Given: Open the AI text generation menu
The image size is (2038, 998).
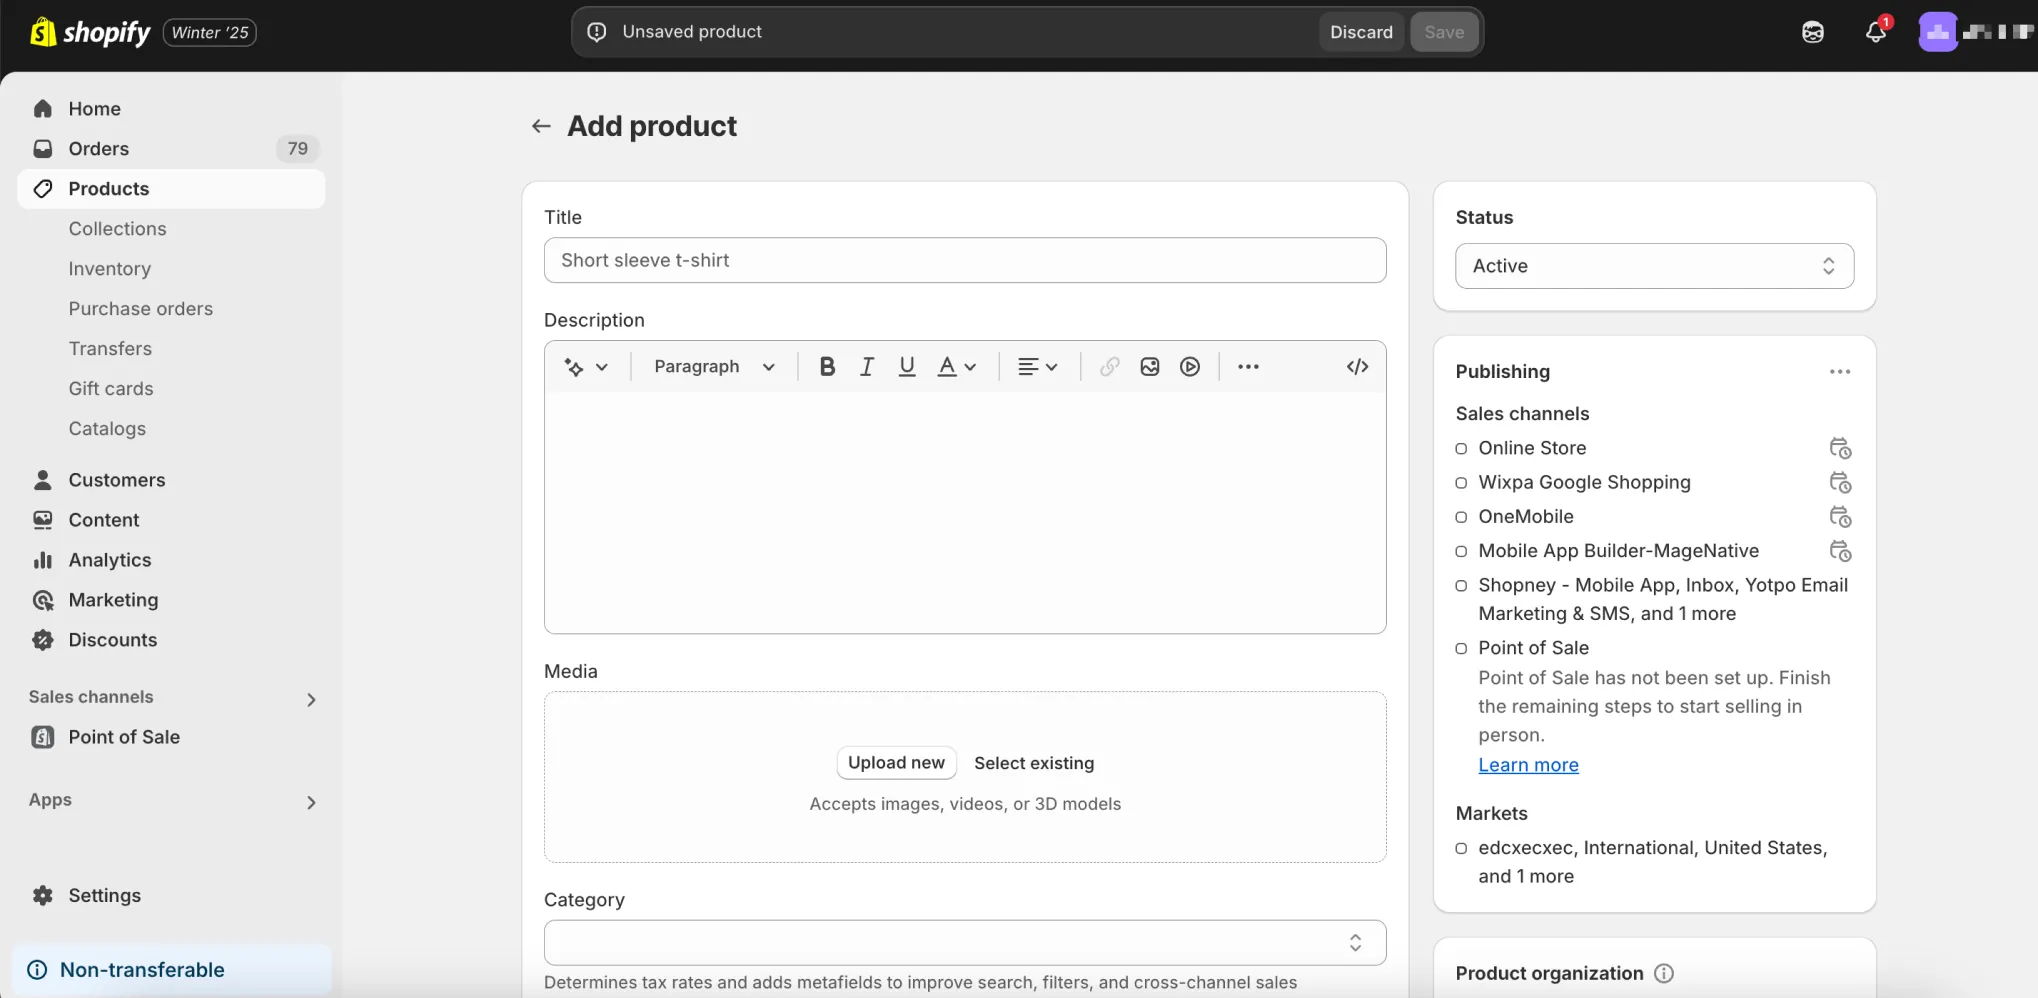Looking at the screenshot, I should 586,367.
